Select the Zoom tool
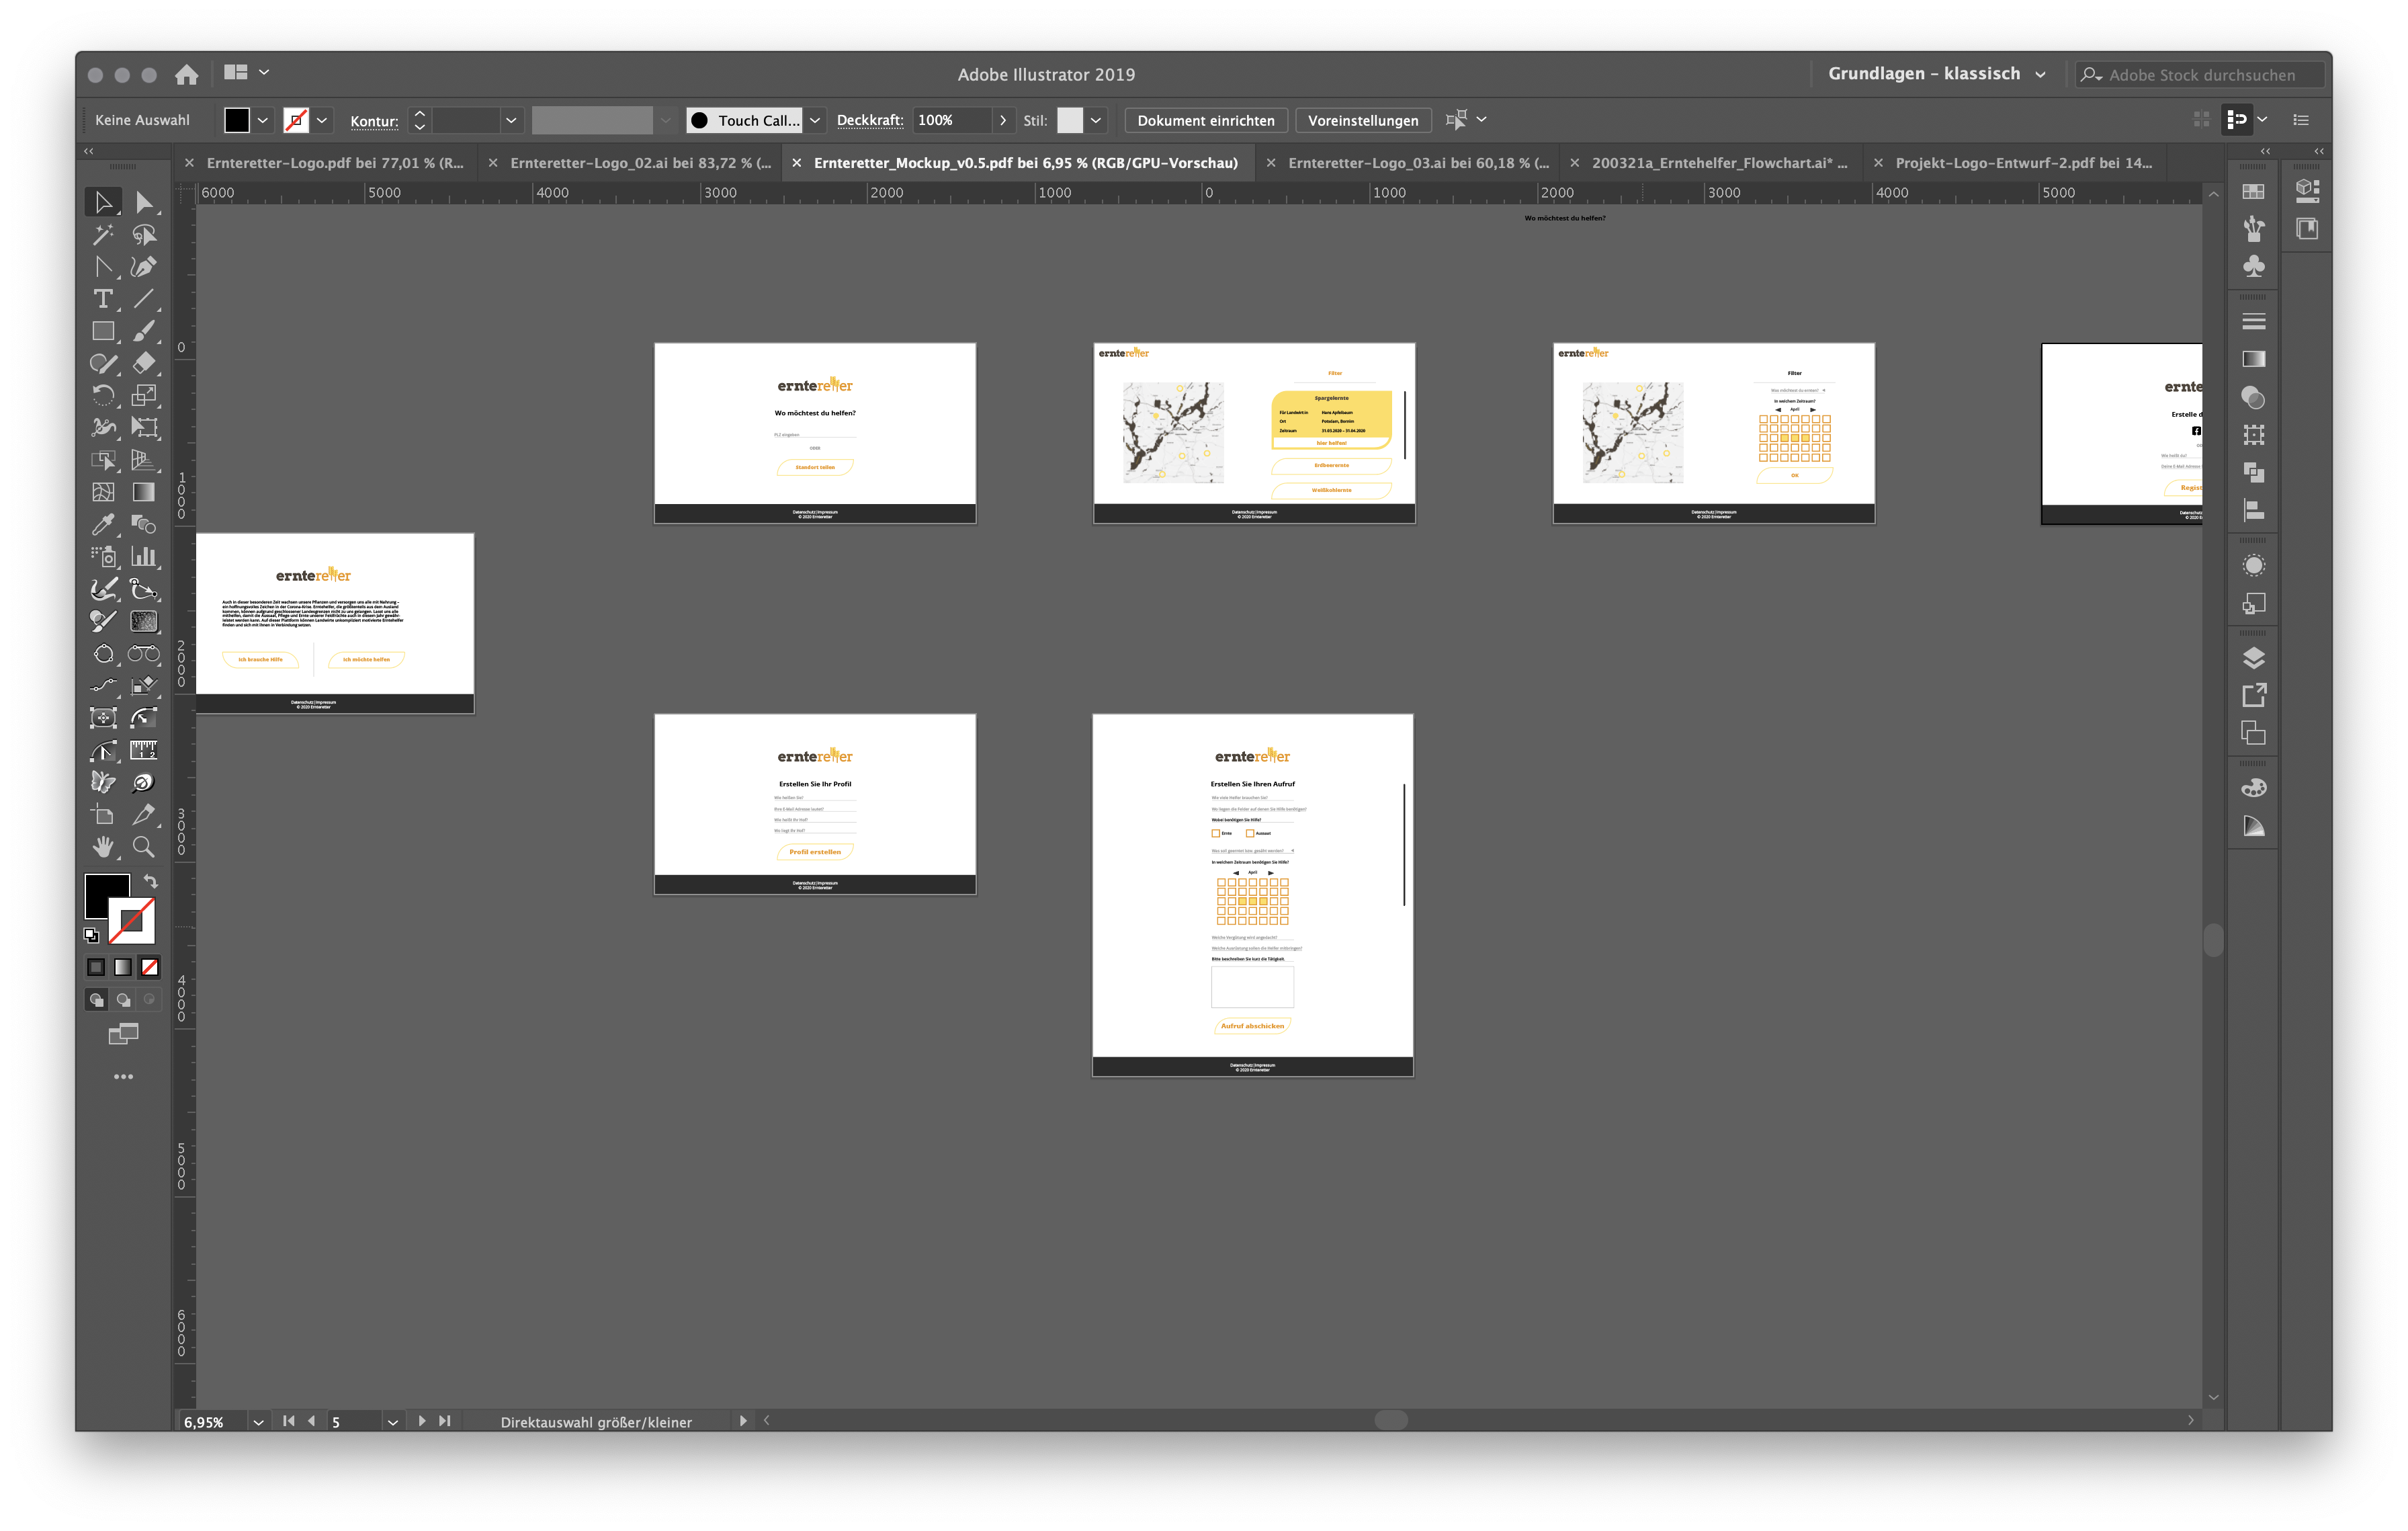The width and height of the screenshot is (2408, 1531). coord(143,847)
